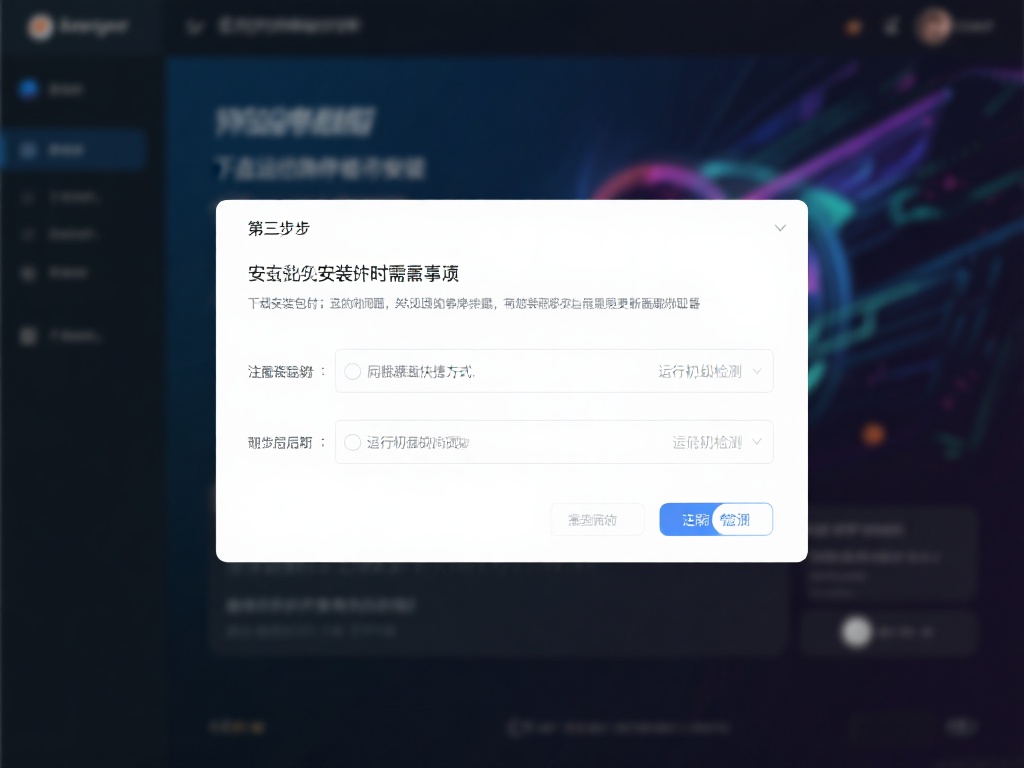Click the orange status icon in top bar
Image resolution: width=1024 pixels, height=768 pixels.
point(853,27)
